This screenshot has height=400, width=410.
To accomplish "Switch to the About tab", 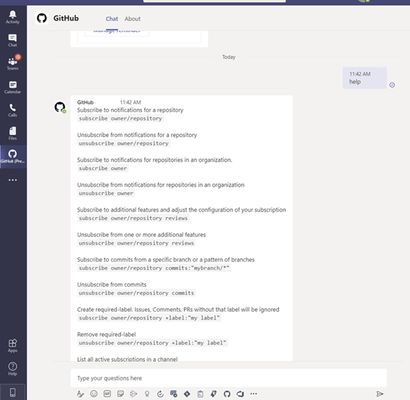I will coord(132,19).
